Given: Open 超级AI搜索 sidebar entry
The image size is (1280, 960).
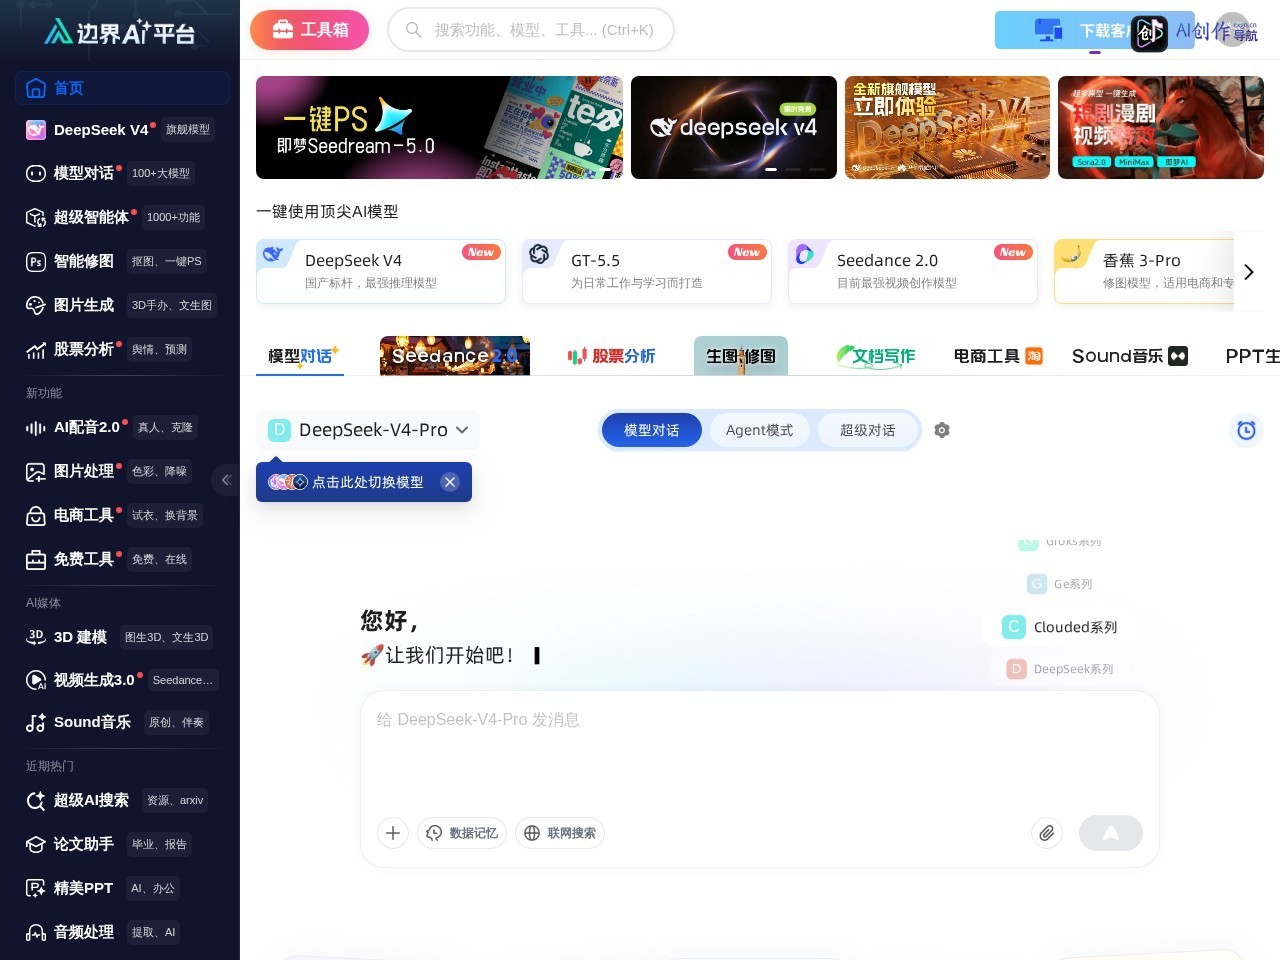Looking at the screenshot, I should tap(122, 800).
